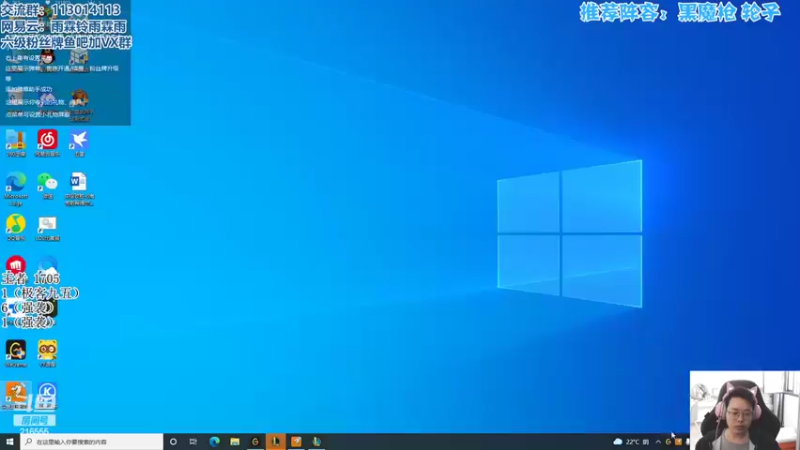This screenshot has height=450, width=800.
Task: Click the G tray icon
Action: pyautogui.click(x=668, y=442)
